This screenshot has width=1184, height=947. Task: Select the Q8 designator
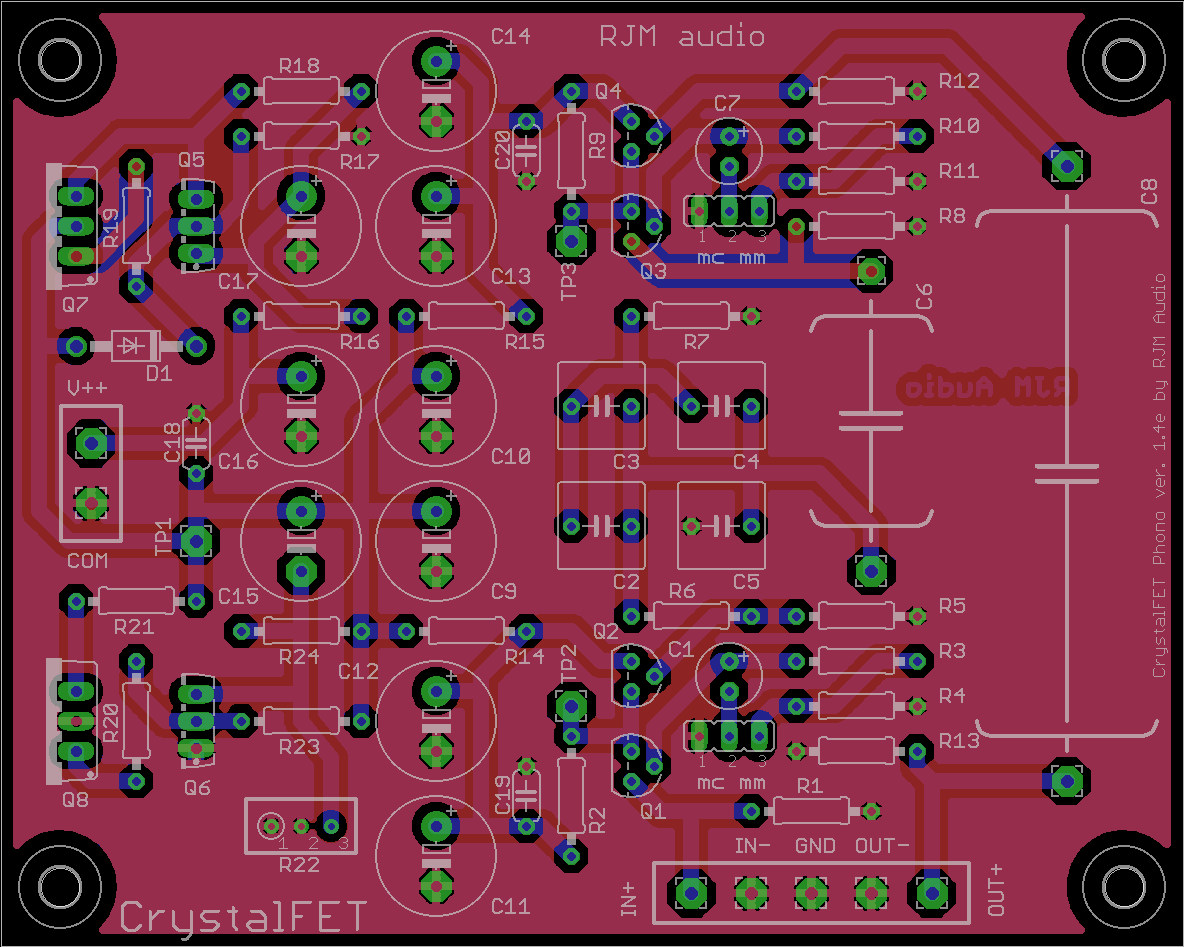(75, 799)
